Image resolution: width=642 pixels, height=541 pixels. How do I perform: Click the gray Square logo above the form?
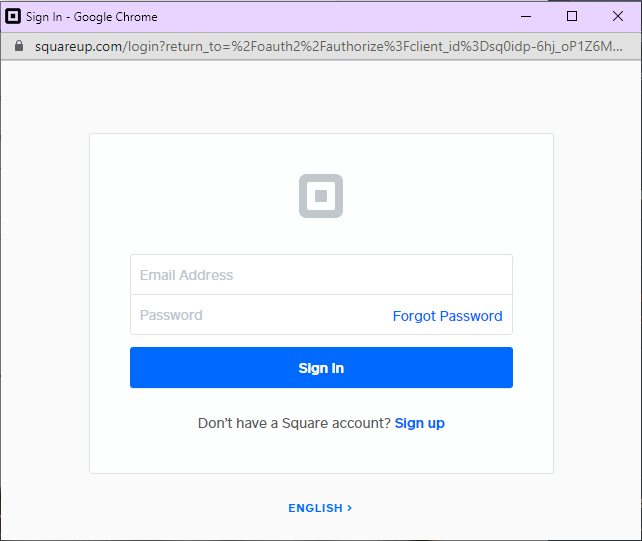[321, 196]
